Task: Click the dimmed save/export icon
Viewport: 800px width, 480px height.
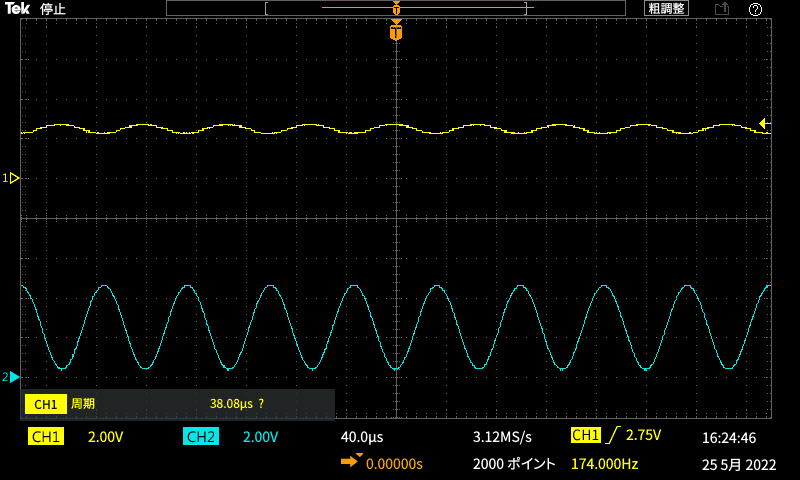Action: (x=721, y=9)
